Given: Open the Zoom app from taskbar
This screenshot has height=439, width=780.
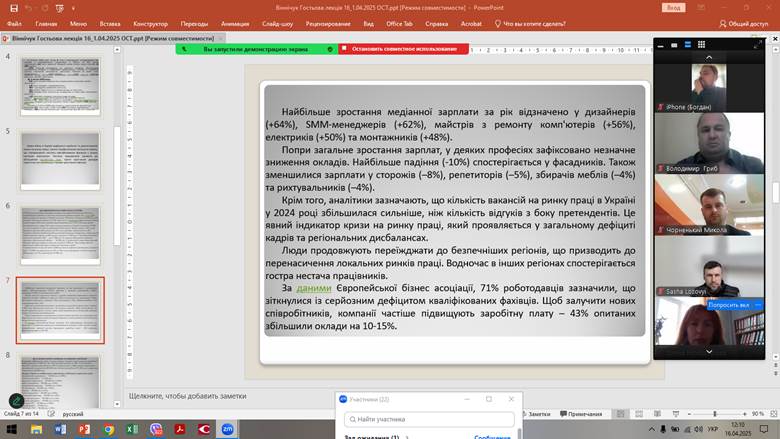Looking at the screenshot, I should click(228, 429).
